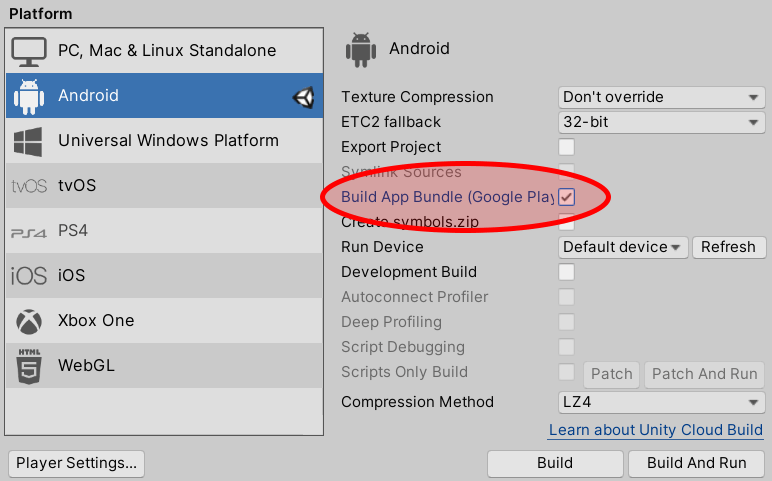
Task: Click the iOS platform icon
Action: [x=28, y=276]
